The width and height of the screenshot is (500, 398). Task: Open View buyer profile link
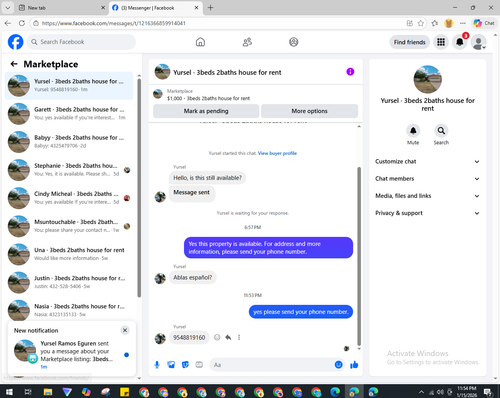[277, 153]
